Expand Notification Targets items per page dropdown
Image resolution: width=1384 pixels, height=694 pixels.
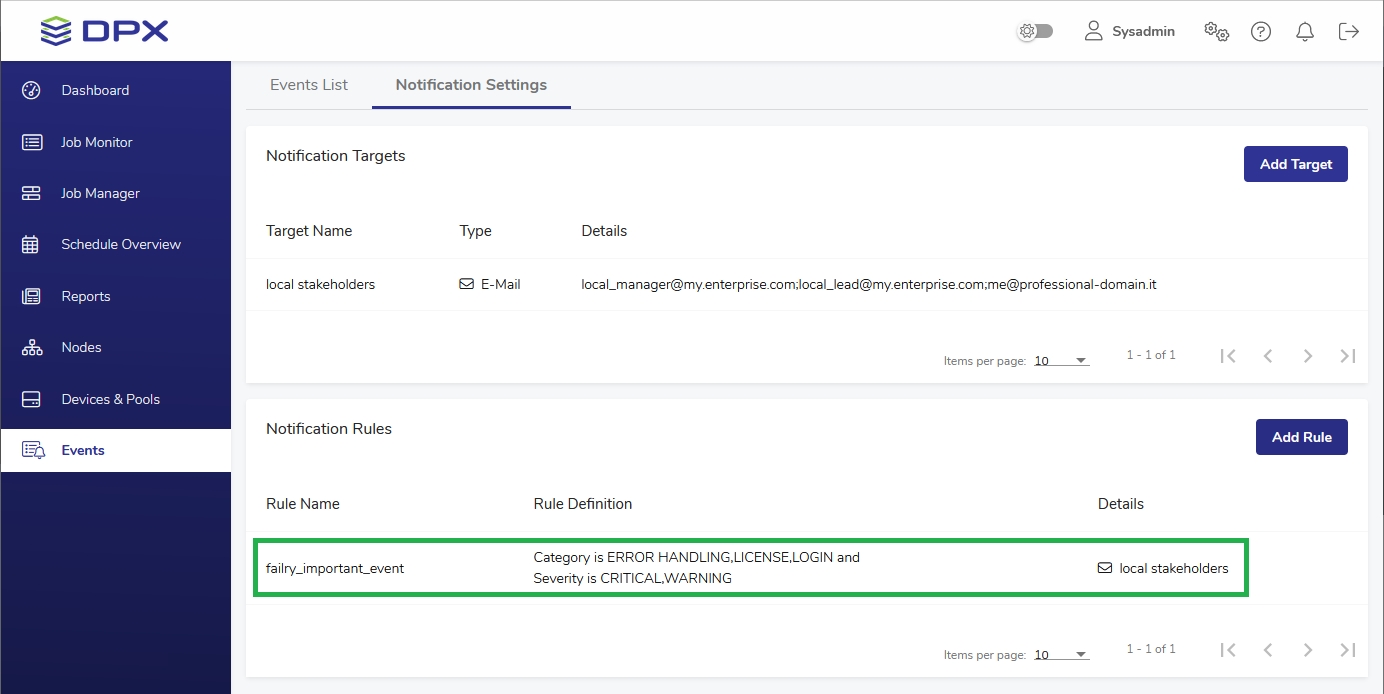tap(1061, 361)
